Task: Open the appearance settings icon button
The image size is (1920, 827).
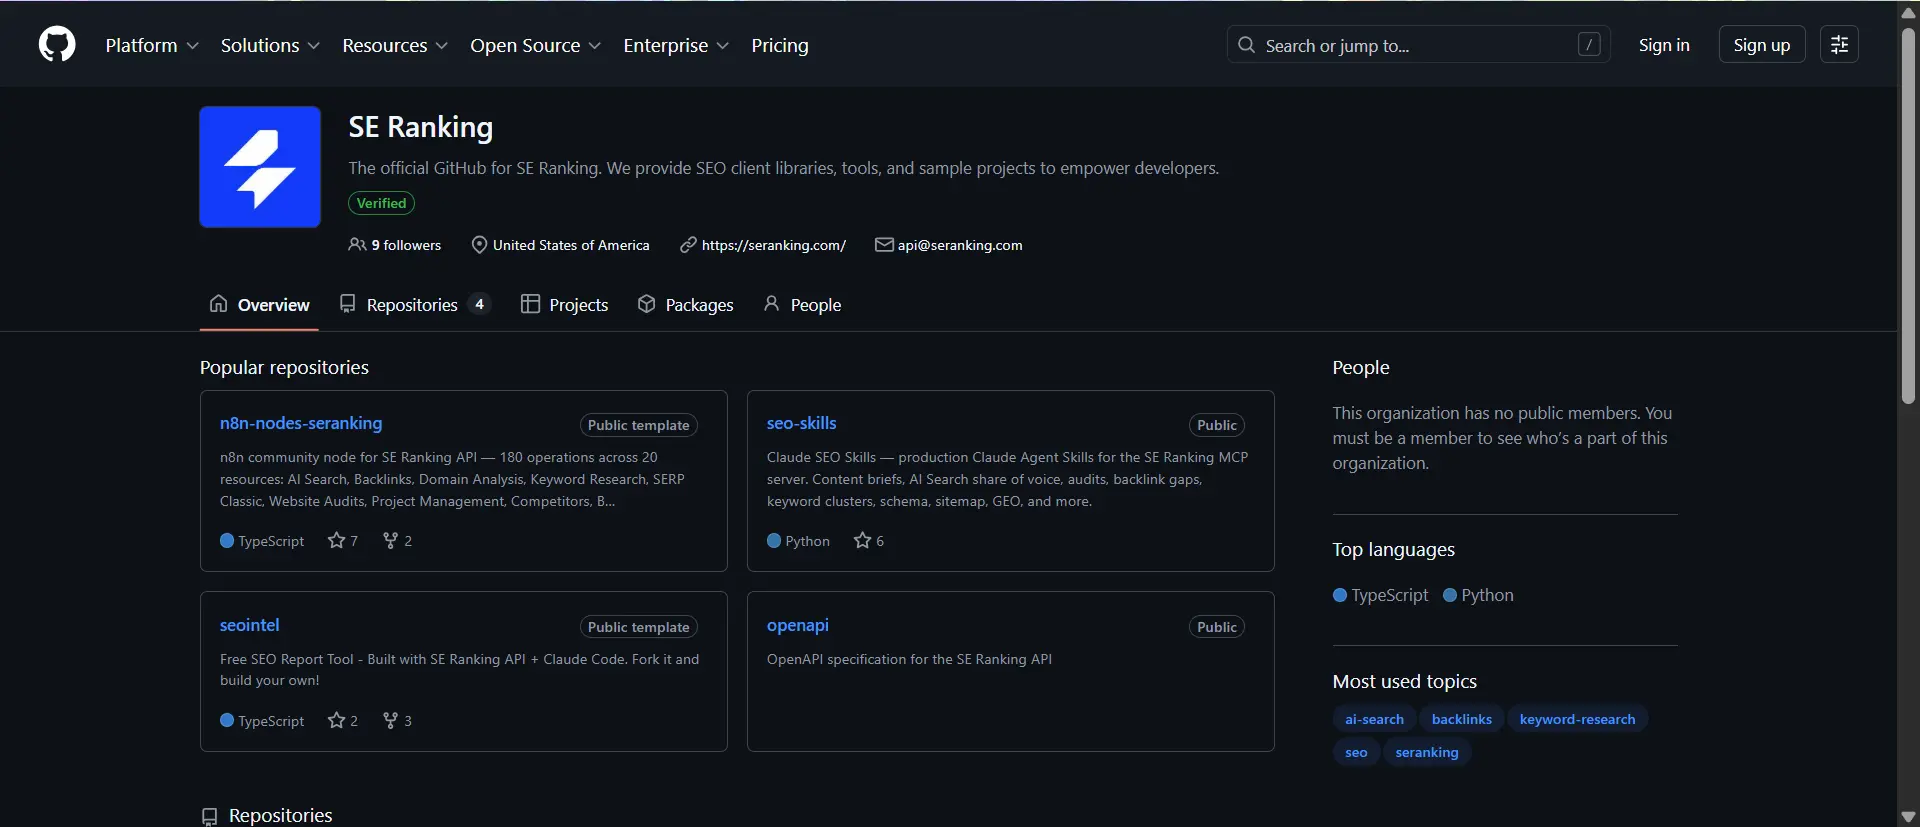Action: [1839, 45]
